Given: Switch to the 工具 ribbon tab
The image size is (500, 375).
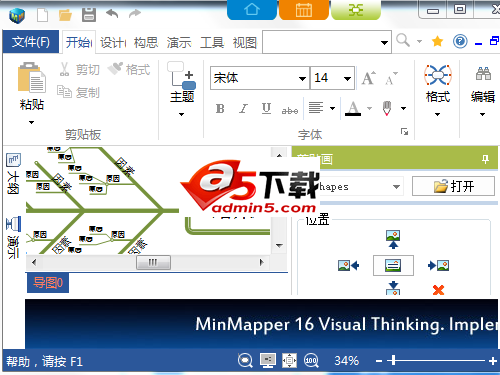Looking at the screenshot, I should pos(212,43).
